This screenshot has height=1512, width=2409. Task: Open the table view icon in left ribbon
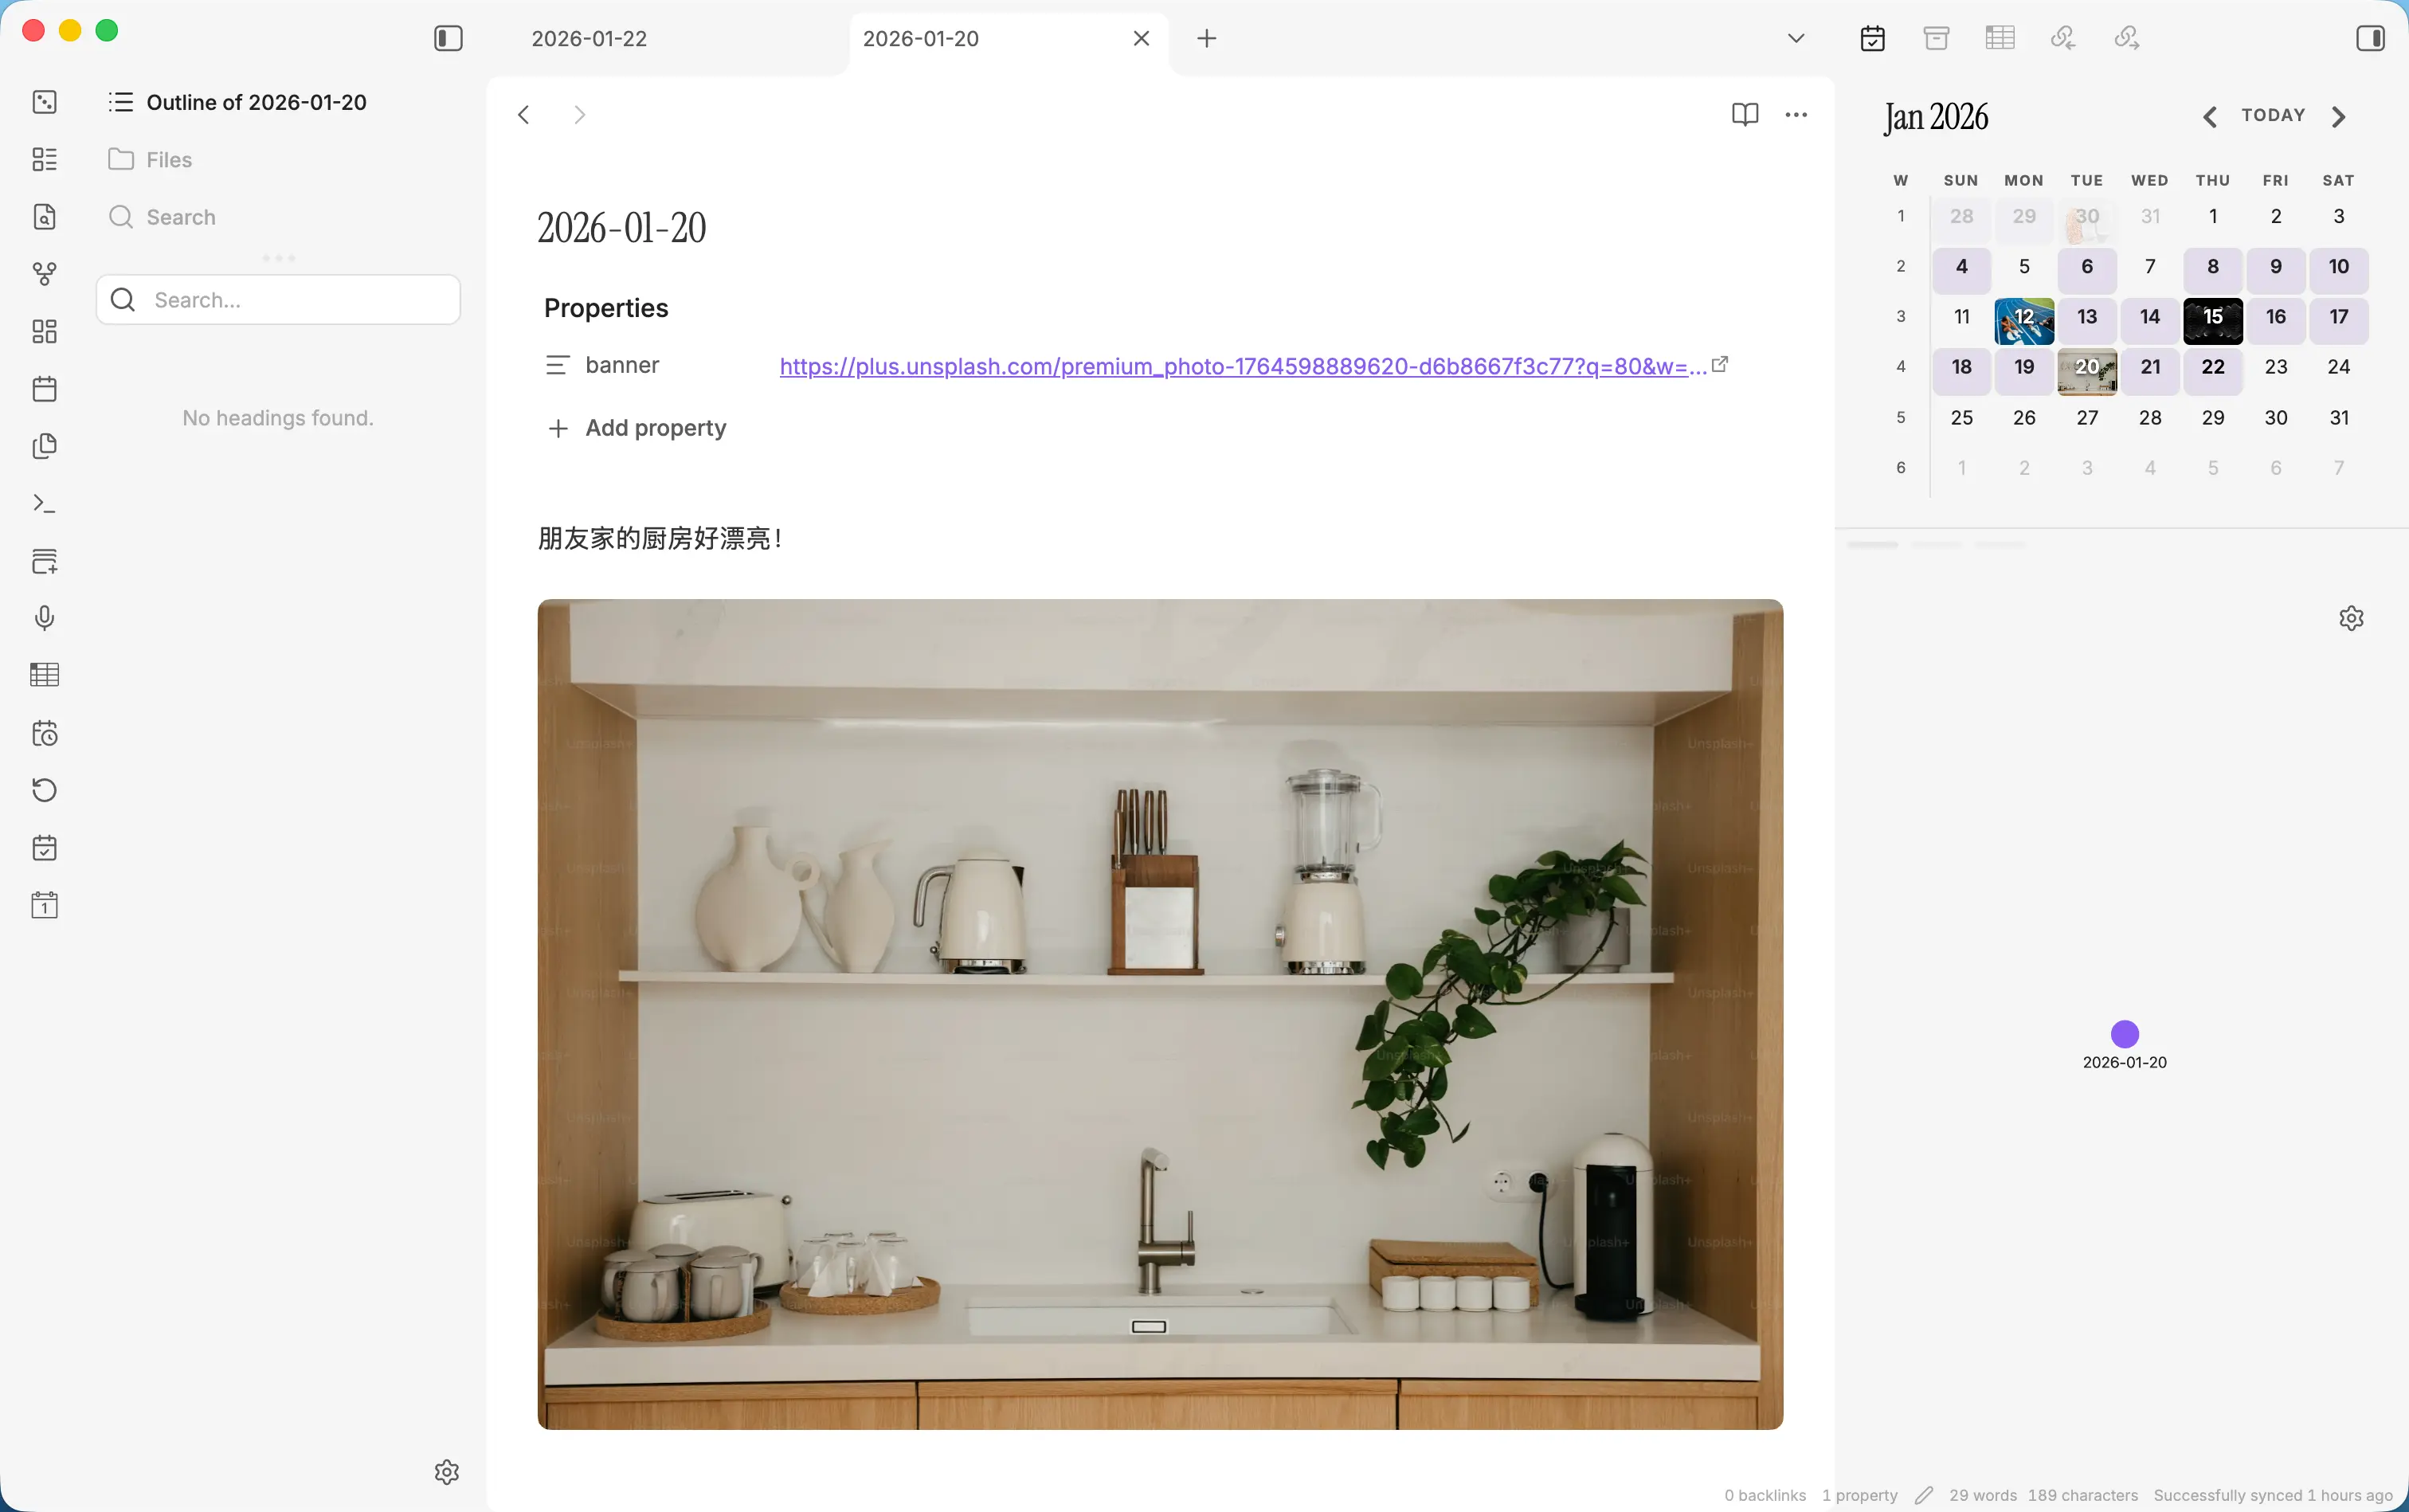[x=44, y=675]
